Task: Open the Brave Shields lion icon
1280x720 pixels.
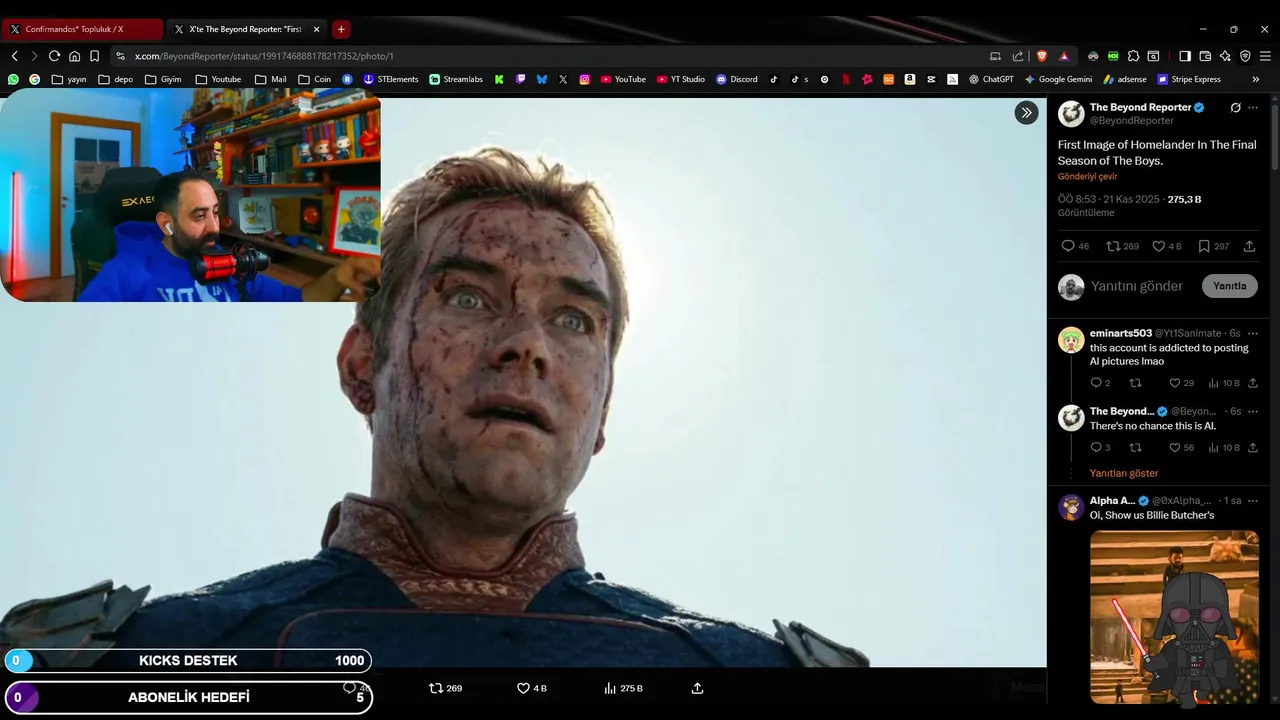Action: (x=1042, y=56)
